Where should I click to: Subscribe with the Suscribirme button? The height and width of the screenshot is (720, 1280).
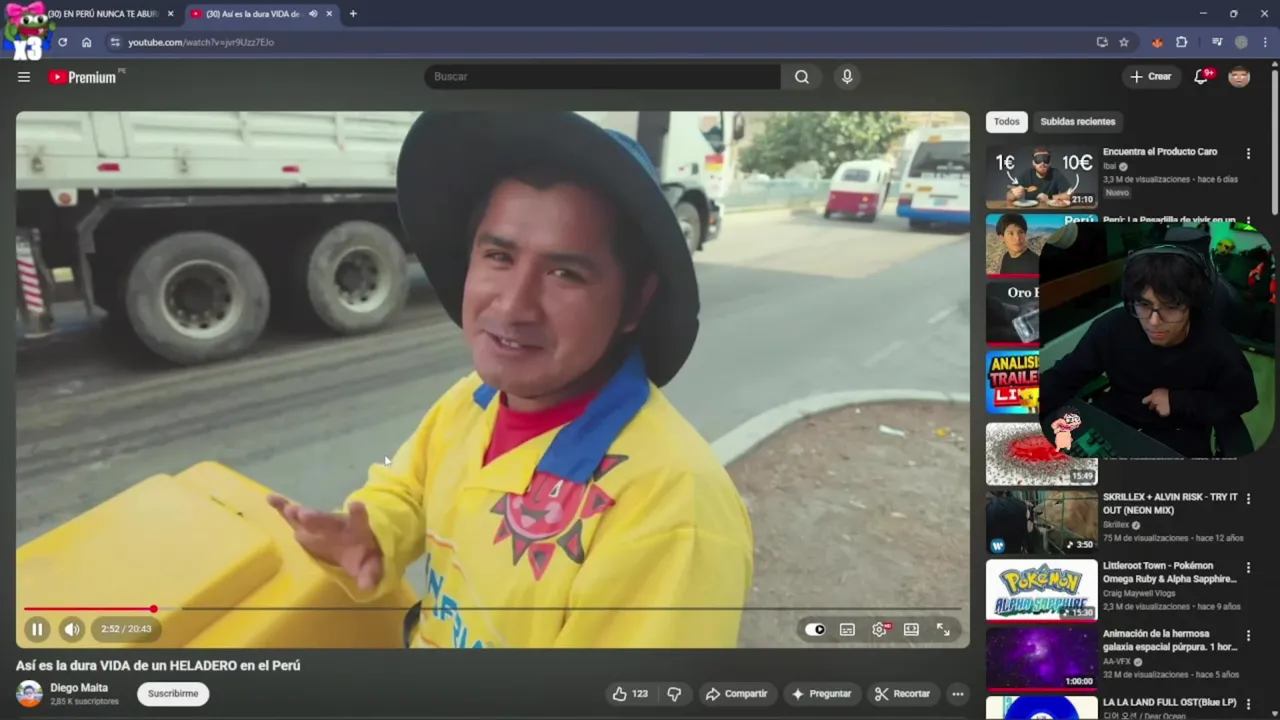point(173,694)
